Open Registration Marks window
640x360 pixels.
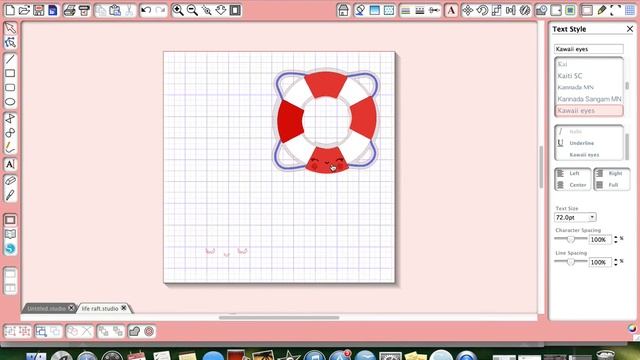click(616, 10)
